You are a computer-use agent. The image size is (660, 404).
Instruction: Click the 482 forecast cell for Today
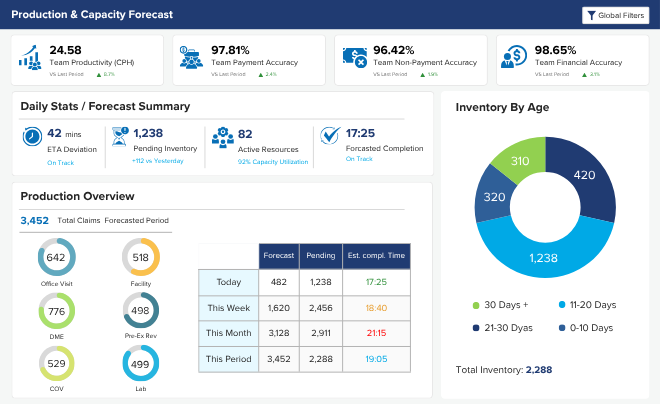[279, 282]
